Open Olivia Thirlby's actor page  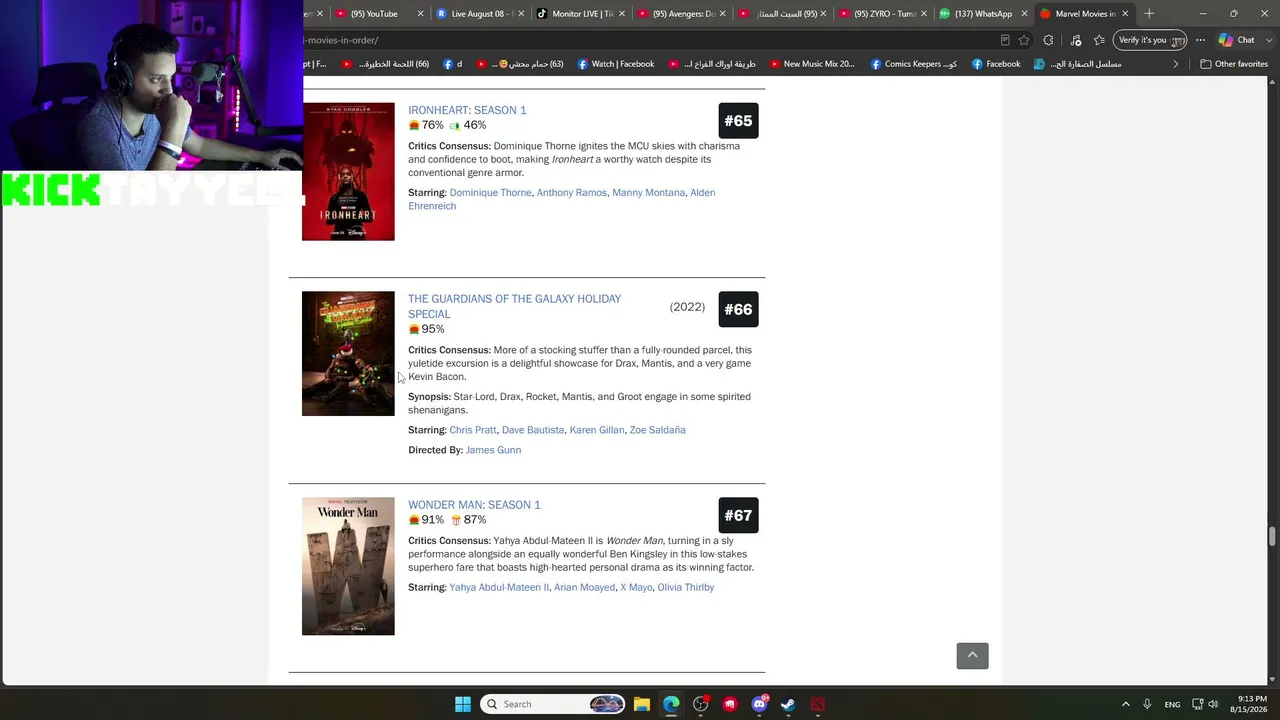coord(686,587)
